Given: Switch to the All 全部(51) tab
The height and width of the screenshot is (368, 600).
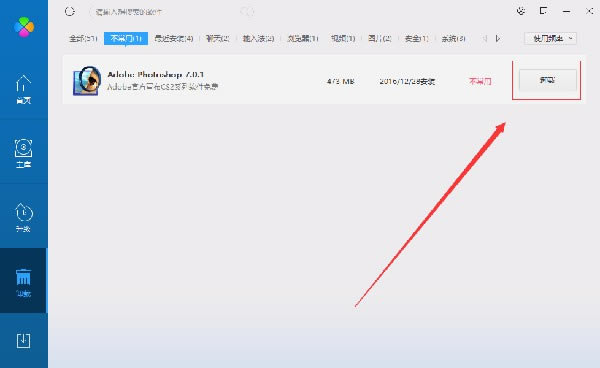Looking at the screenshot, I should coord(83,39).
